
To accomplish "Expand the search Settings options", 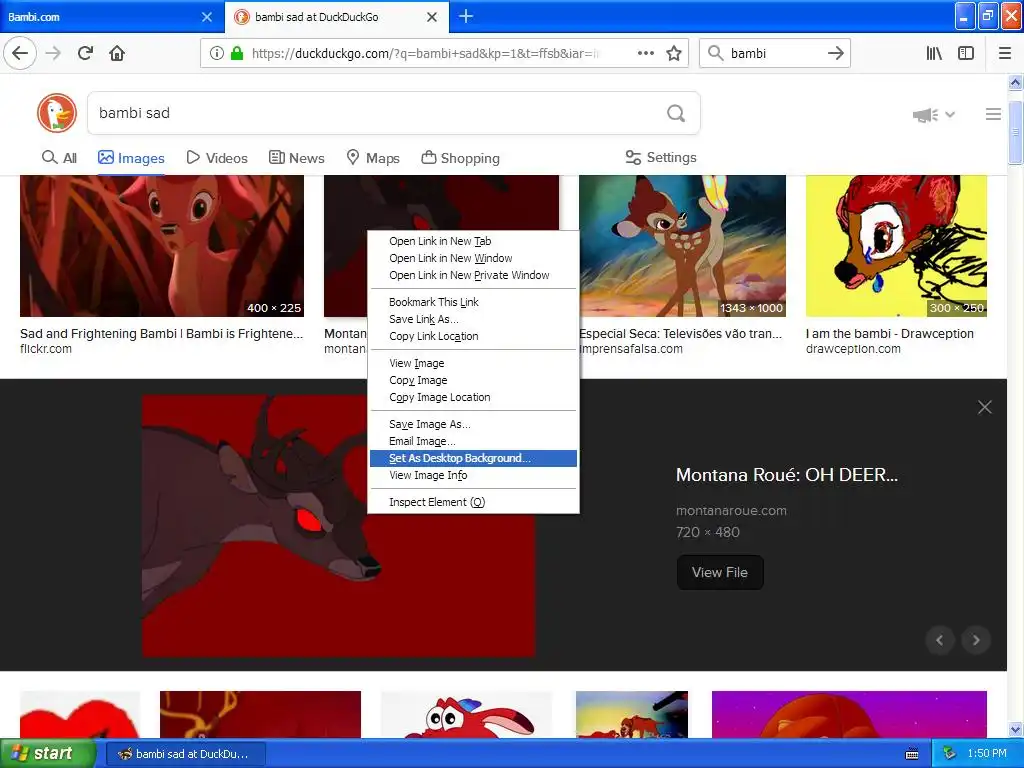I will [661, 157].
